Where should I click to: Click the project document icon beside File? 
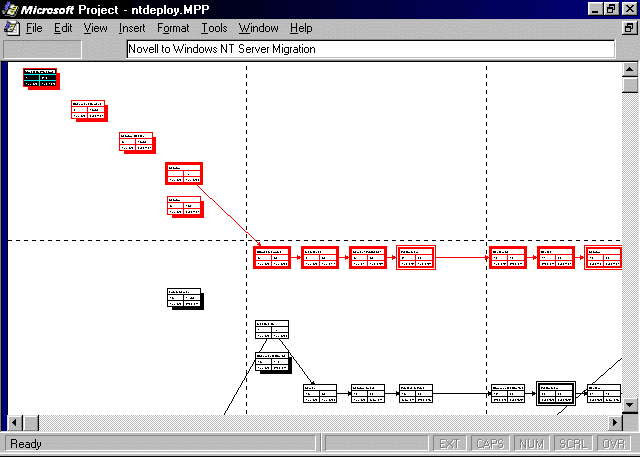(x=10, y=28)
